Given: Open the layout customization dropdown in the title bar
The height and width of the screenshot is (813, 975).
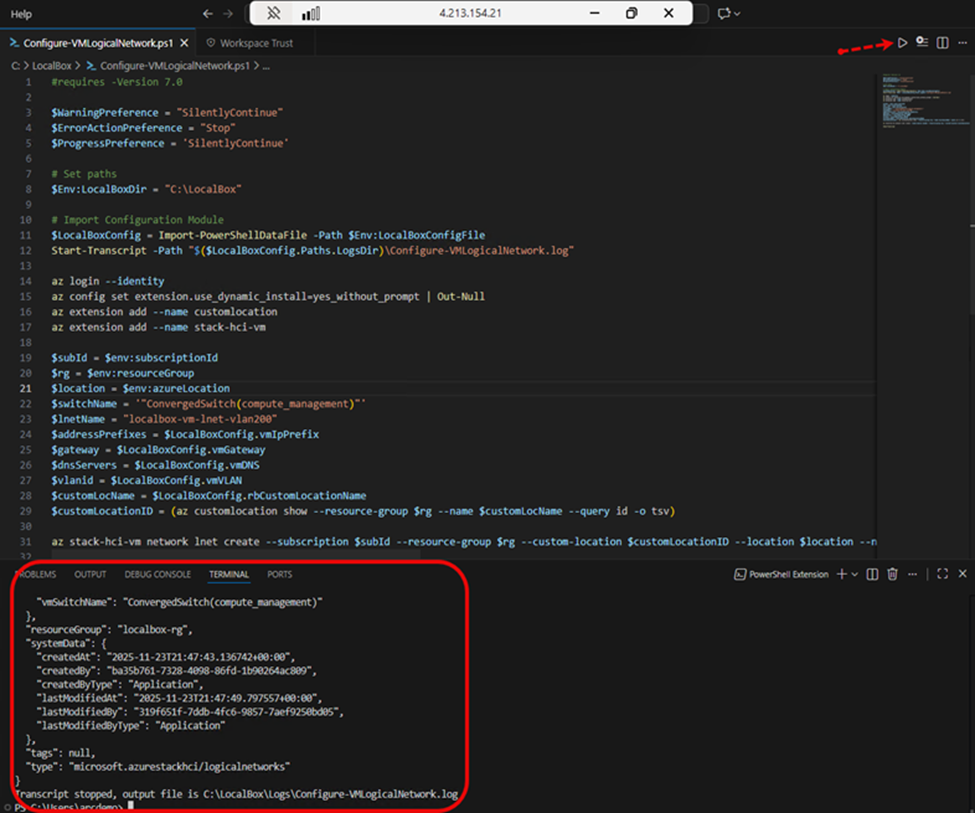Looking at the screenshot, I should [728, 13].
